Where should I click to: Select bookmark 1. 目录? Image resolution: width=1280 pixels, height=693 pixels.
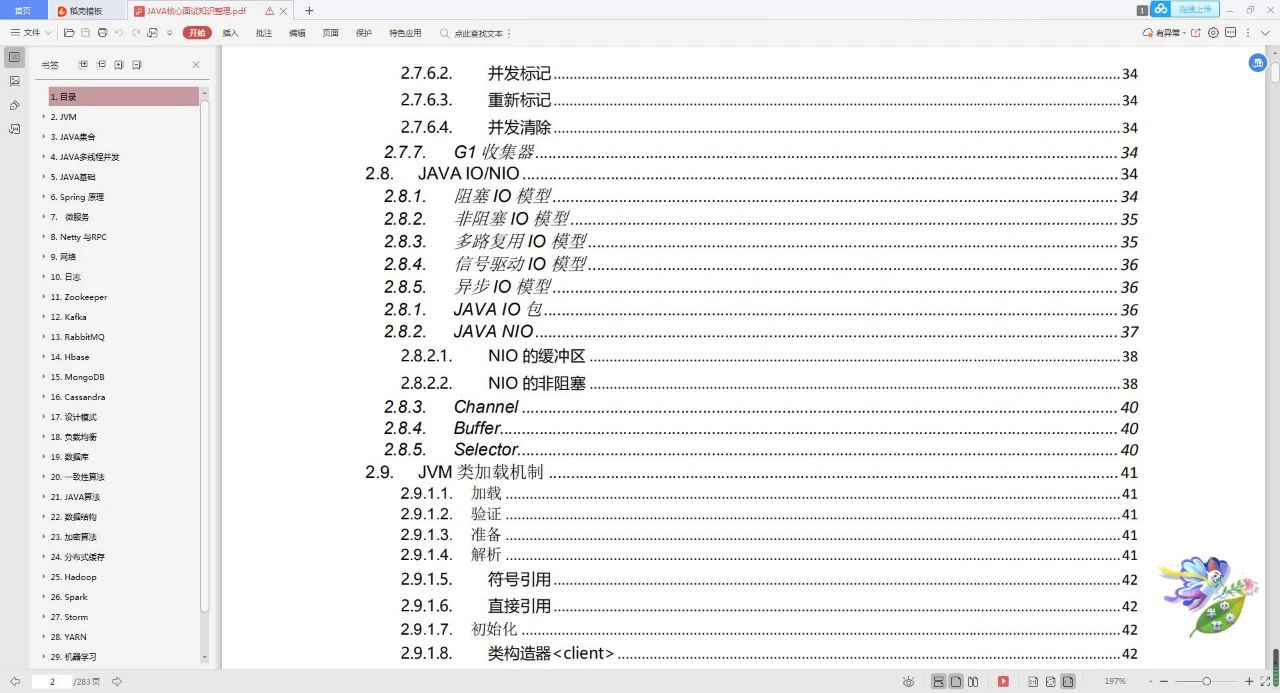tap(124, 97)
